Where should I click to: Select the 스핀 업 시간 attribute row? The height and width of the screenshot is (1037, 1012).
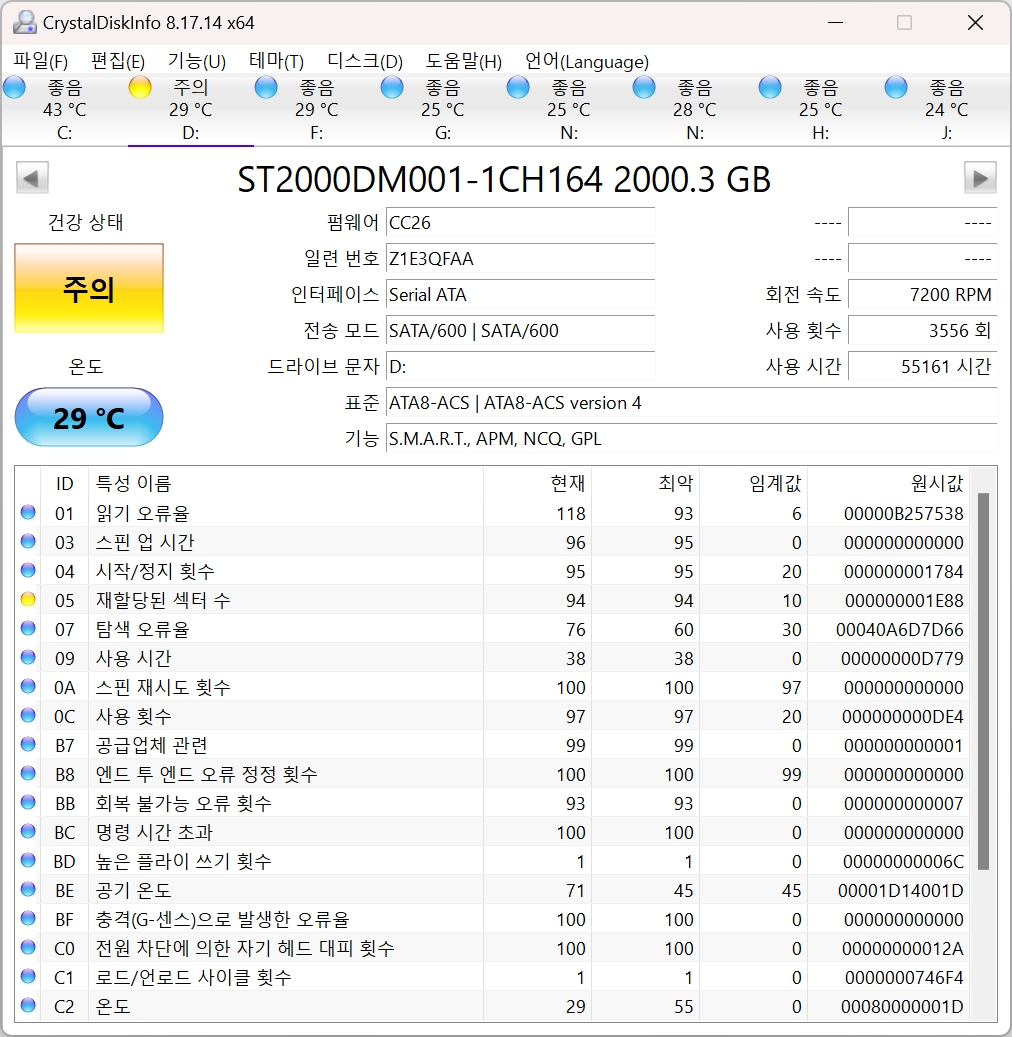492,542
